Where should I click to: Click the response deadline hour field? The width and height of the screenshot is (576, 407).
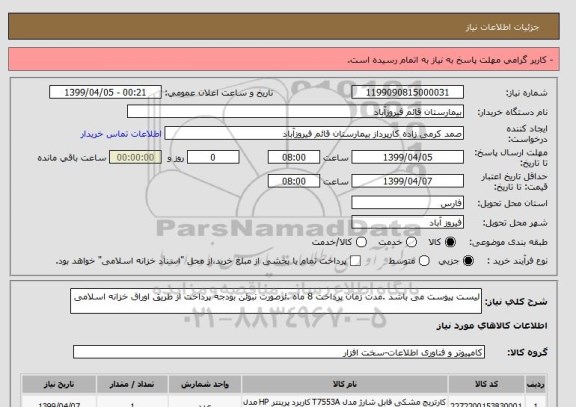pyautogui.click(x=294, y=157)
